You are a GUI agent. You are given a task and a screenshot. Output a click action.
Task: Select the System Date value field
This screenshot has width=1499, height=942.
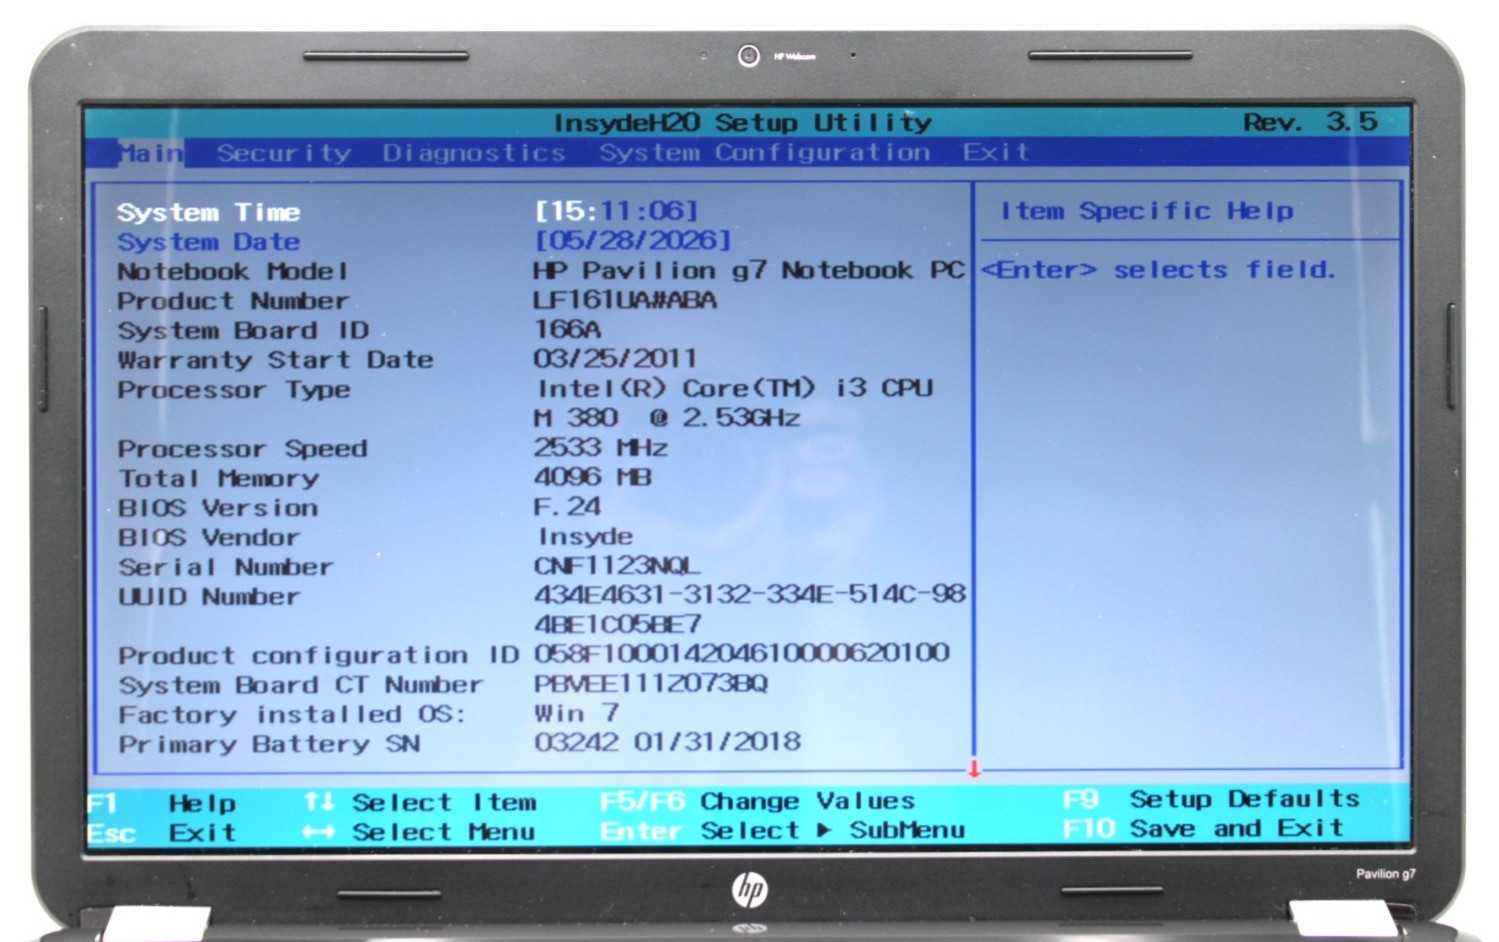pyautogui.click(x=633, y=240)
